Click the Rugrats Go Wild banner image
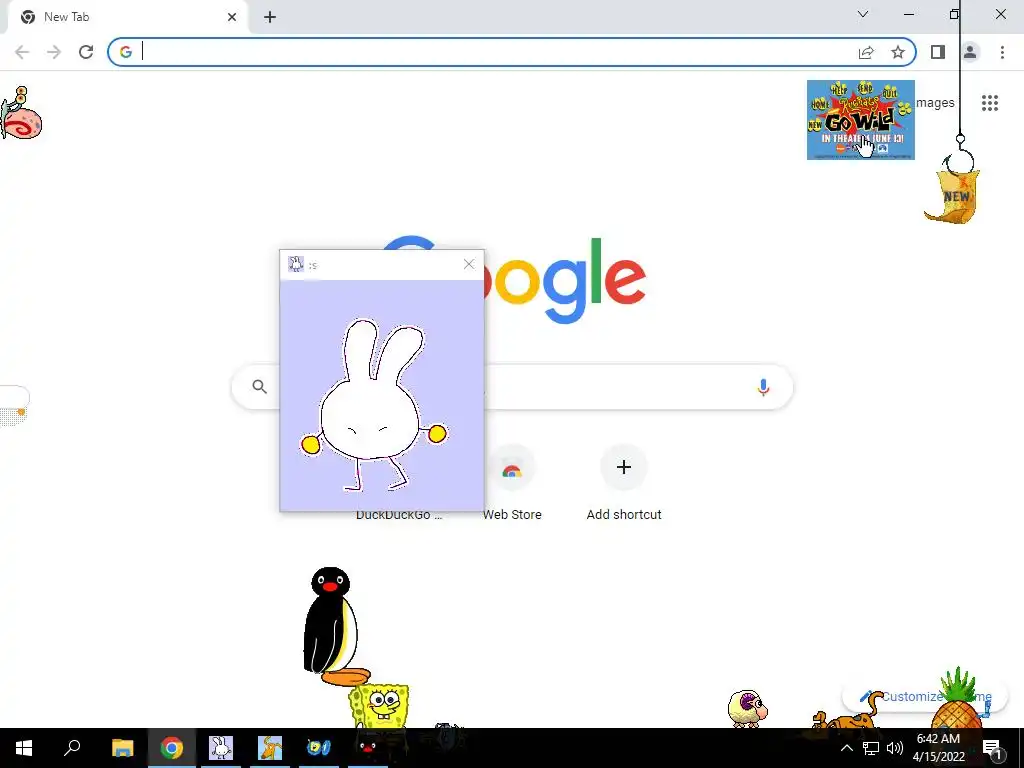This screenshot has height=768, width=1024. coord(860,120)
